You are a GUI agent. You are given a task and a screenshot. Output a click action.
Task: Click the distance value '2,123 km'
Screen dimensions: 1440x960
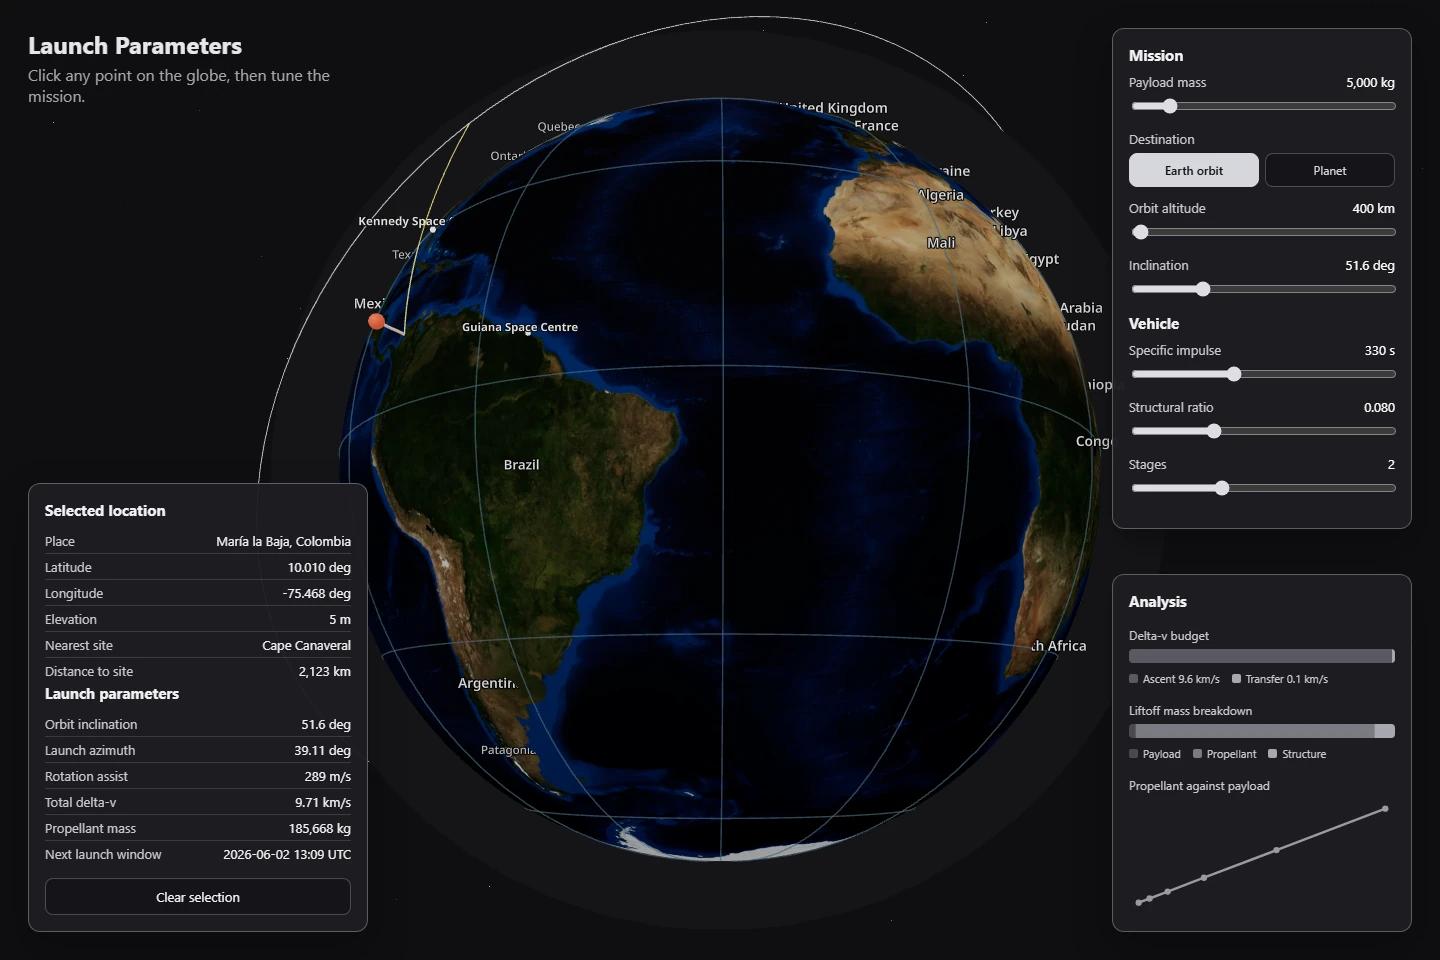324,671
